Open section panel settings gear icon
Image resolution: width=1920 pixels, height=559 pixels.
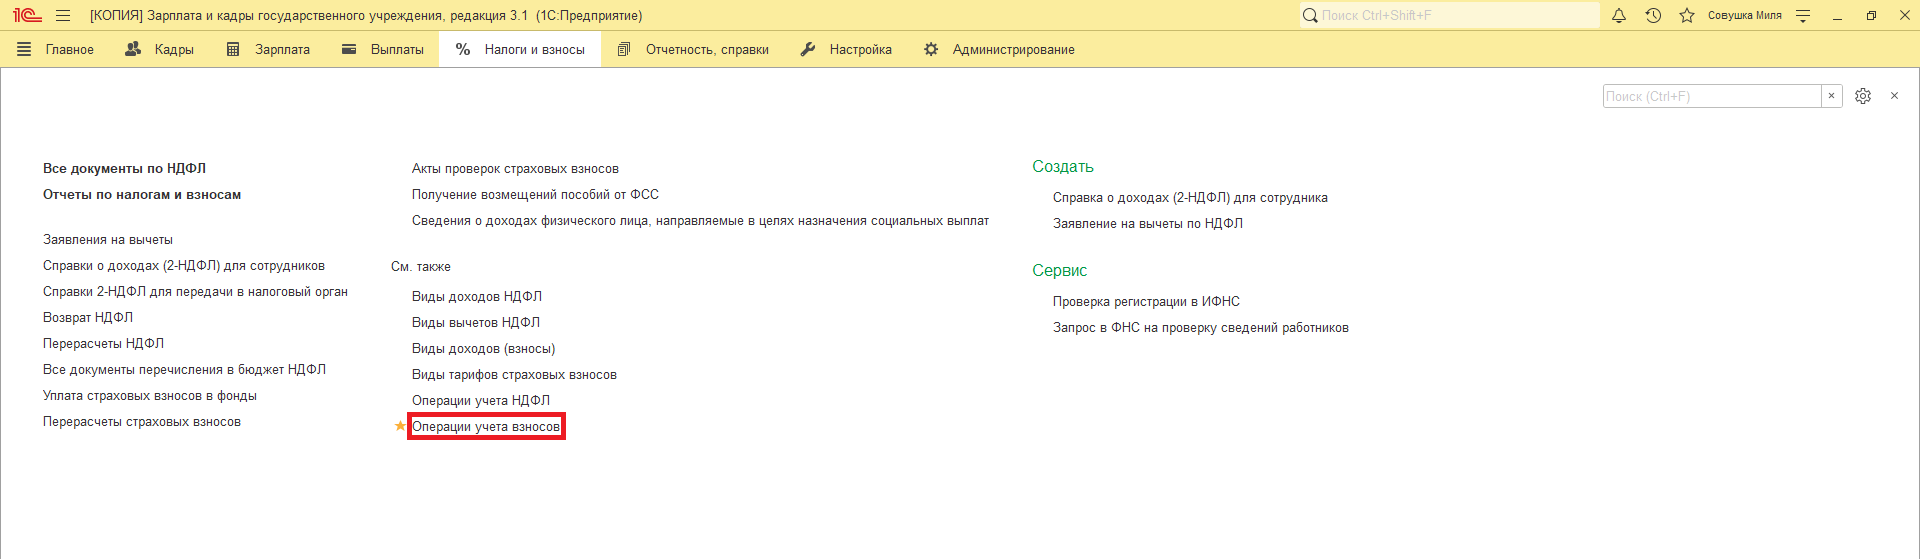point(1863,96)
